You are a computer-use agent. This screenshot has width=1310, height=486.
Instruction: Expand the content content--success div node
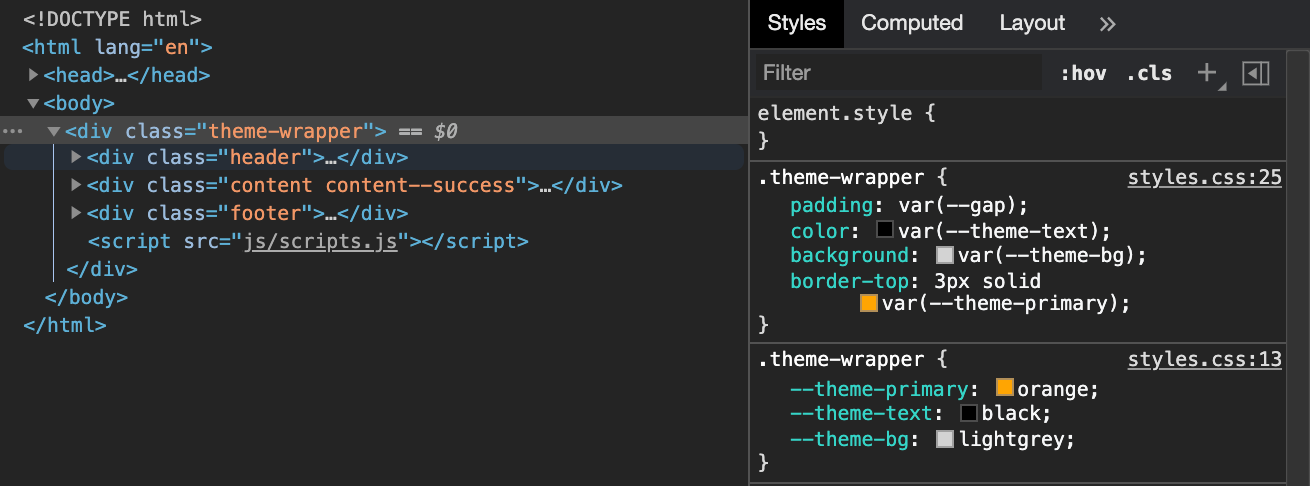click(x=76, y=185)
